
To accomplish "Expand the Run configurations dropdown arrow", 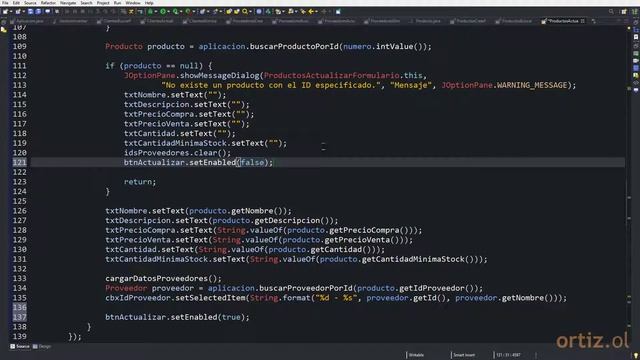I will (169, 11).
